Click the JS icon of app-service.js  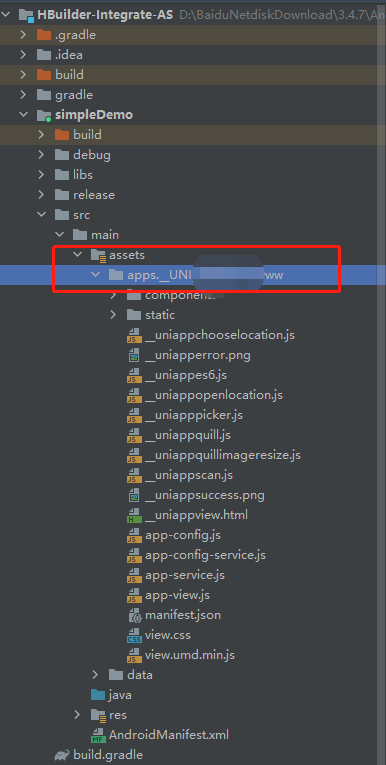(x=134, y=575)
